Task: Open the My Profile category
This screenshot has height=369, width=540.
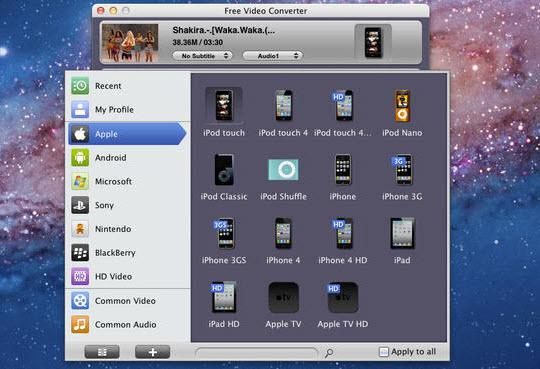Action: pyautogui.click(x=128, y=110)
